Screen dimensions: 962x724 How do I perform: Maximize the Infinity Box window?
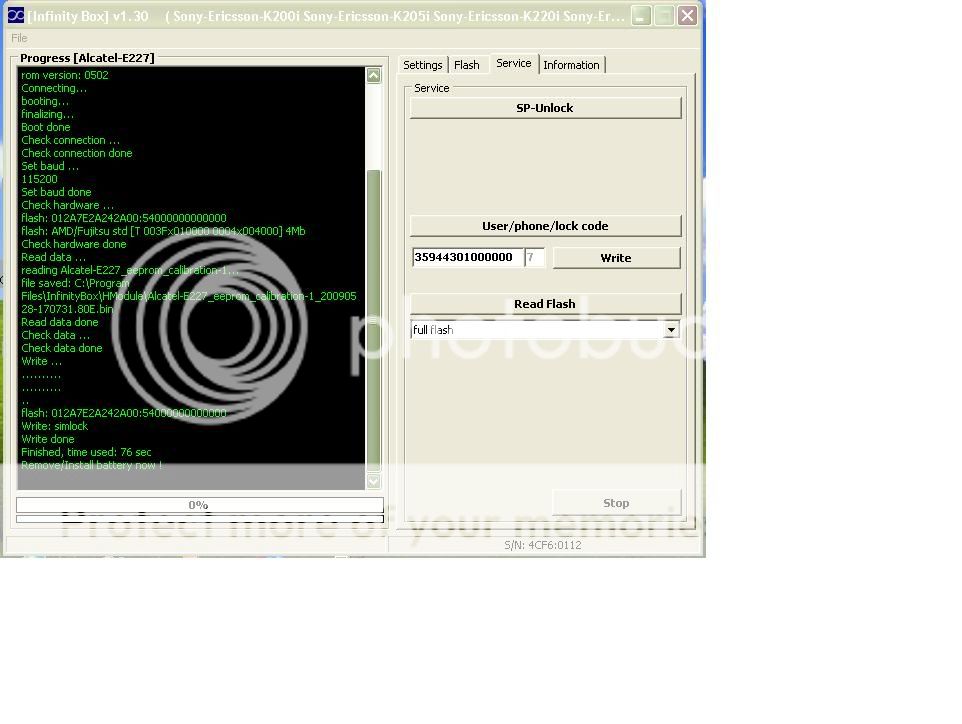click(664, 16)
